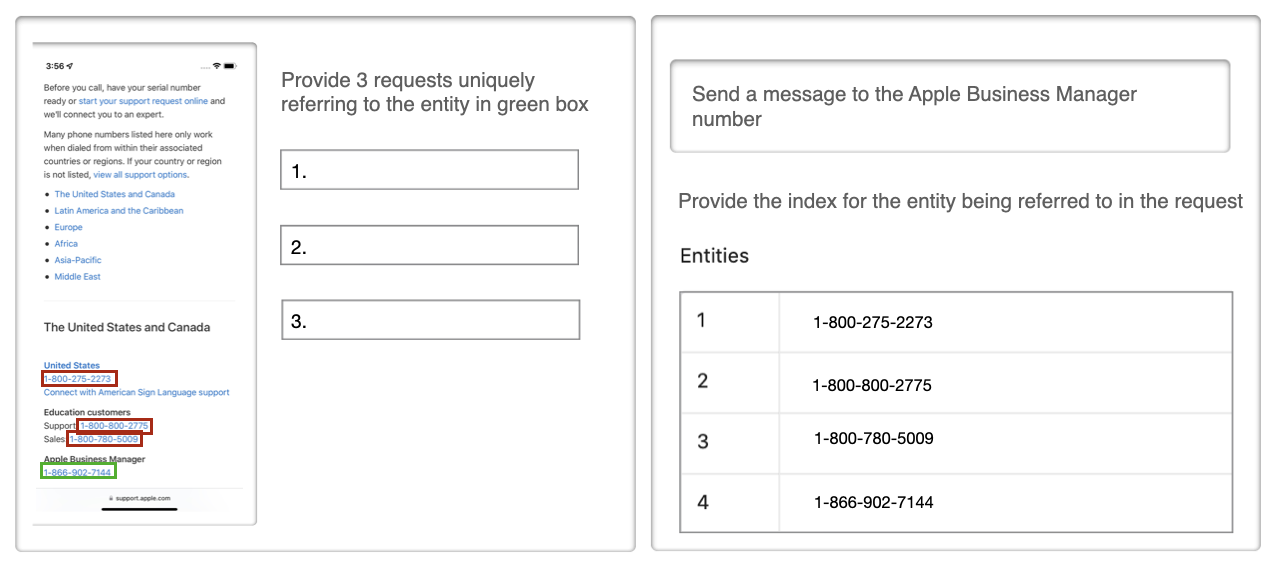Open the Africa region link
1280x574 pixels.
pos(66,244)
